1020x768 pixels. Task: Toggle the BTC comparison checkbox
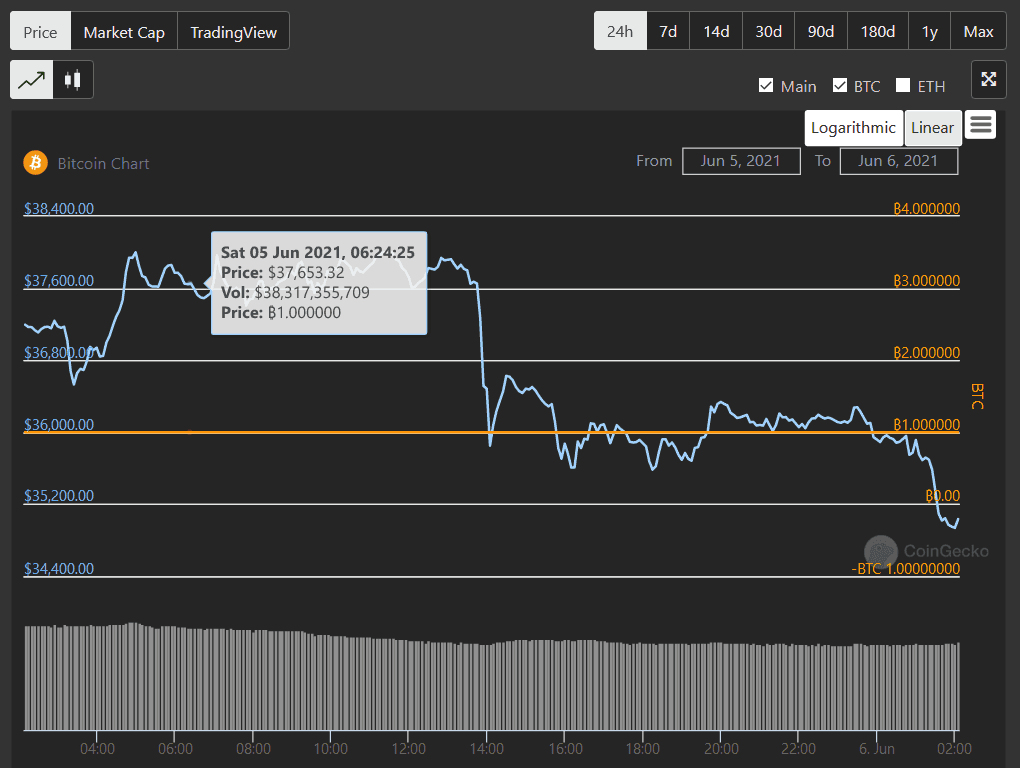coord(840,86)
